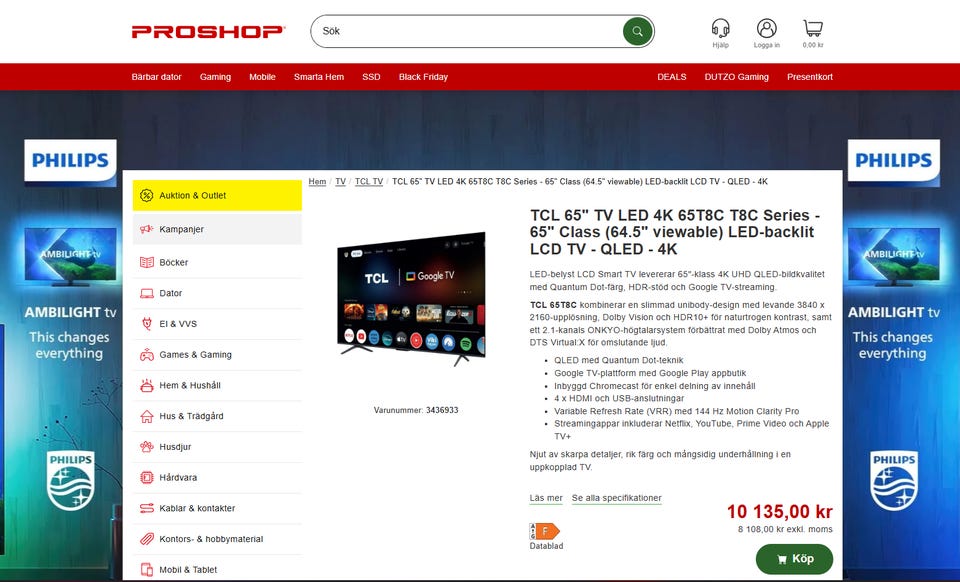Open the Logga in user icon
This screenshot has width=960, height=582.
(x=767, y=28)
